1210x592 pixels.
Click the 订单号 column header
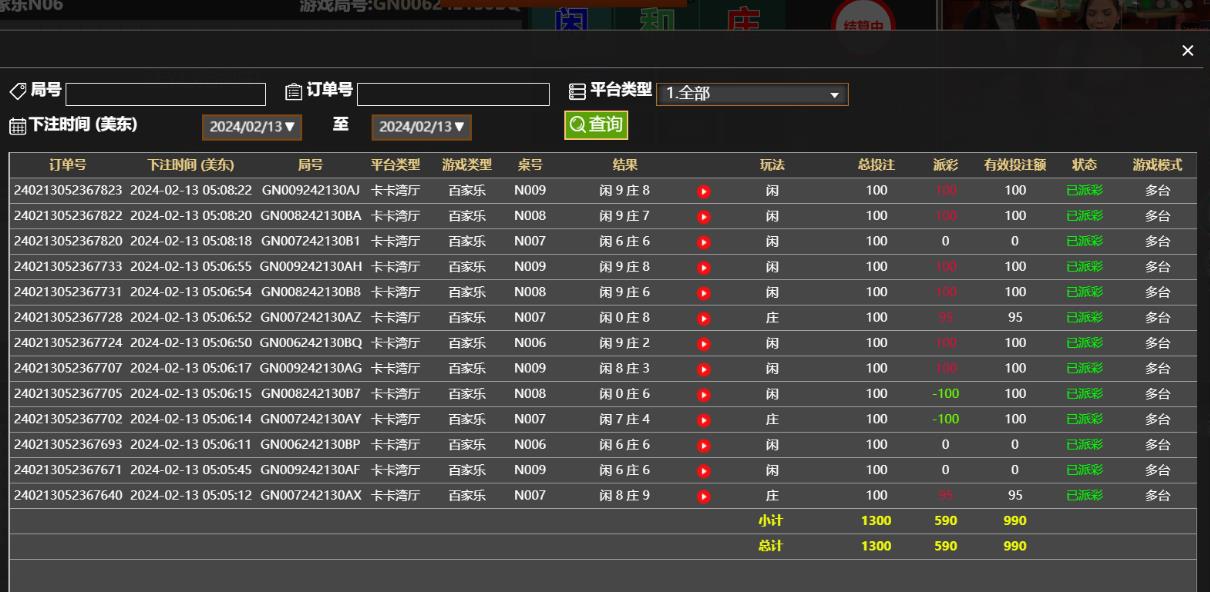[68, 165]
